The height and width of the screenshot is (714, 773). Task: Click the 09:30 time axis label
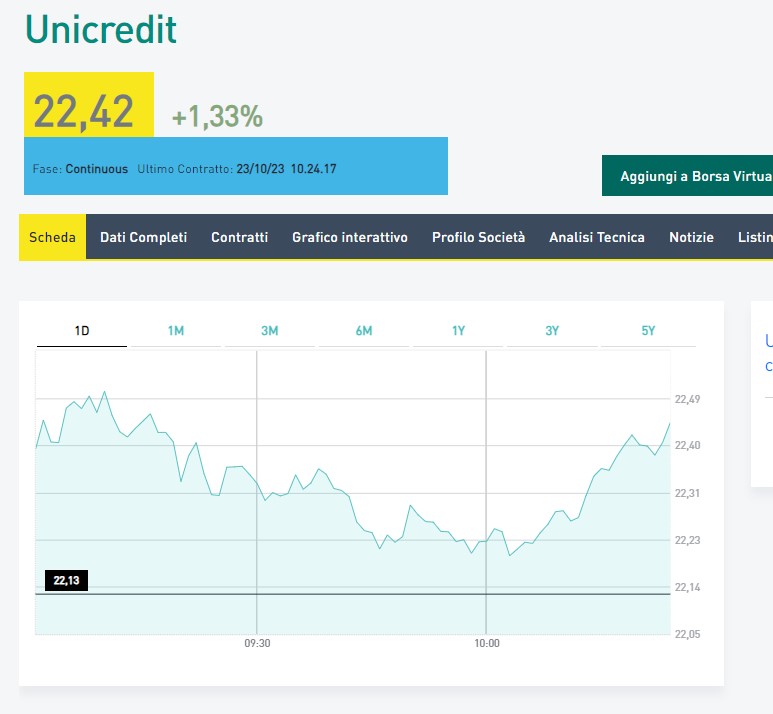click(x=257, y=643)
